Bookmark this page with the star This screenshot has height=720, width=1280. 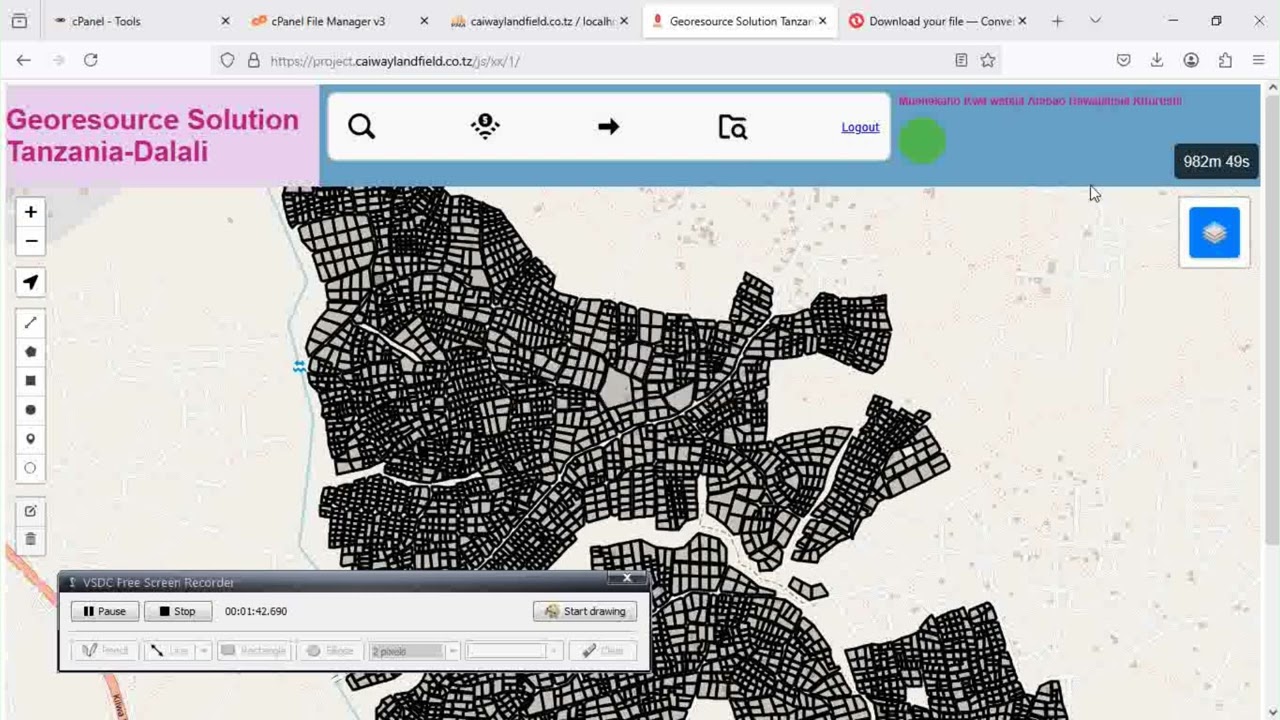[988, 60]
